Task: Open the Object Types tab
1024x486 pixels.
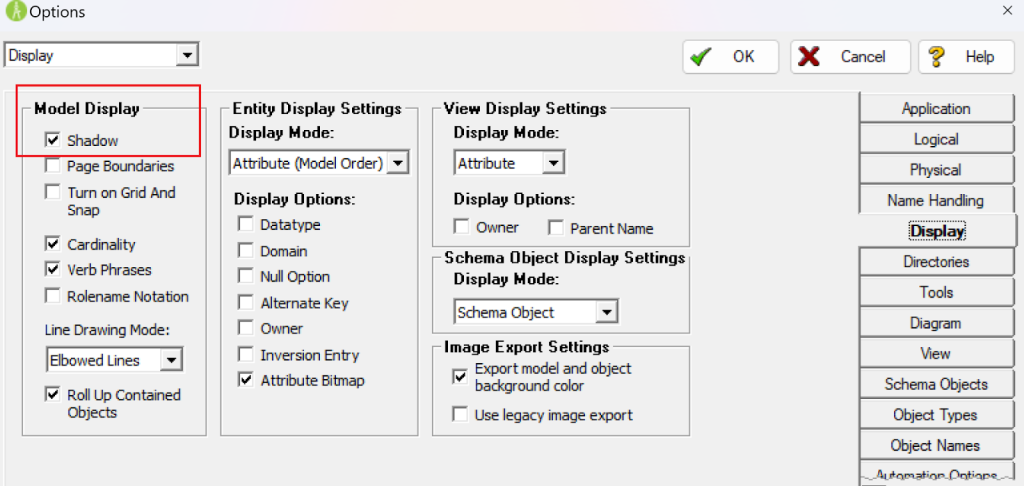Action: [x=936, y=415]
